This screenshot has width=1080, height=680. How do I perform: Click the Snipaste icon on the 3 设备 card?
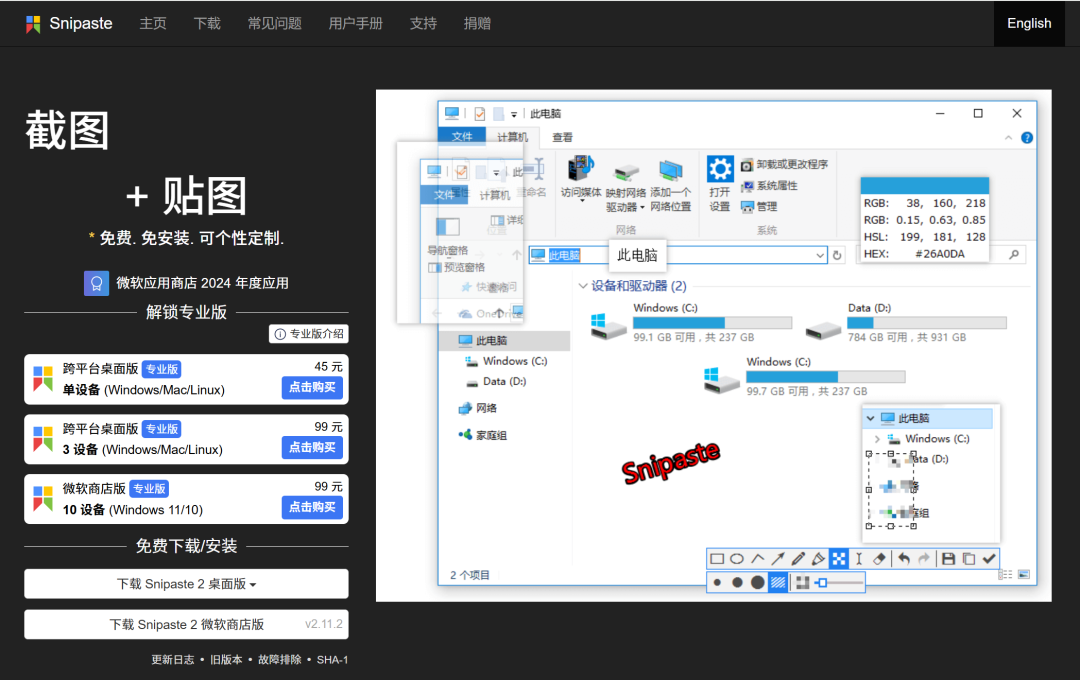(43, 439)
